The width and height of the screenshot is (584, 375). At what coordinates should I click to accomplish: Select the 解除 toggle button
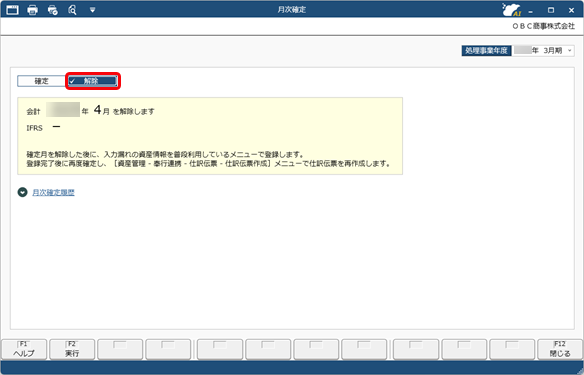point(93,81)
